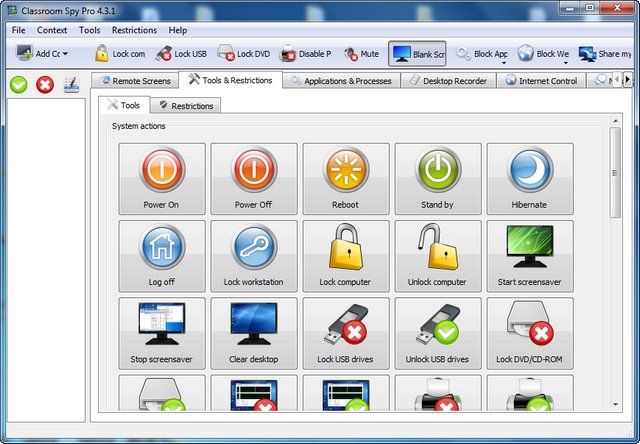Screen dimensions: 640x444
Task: Open the Block Applications dropdown arrow
Action: [x=503, y=62]
